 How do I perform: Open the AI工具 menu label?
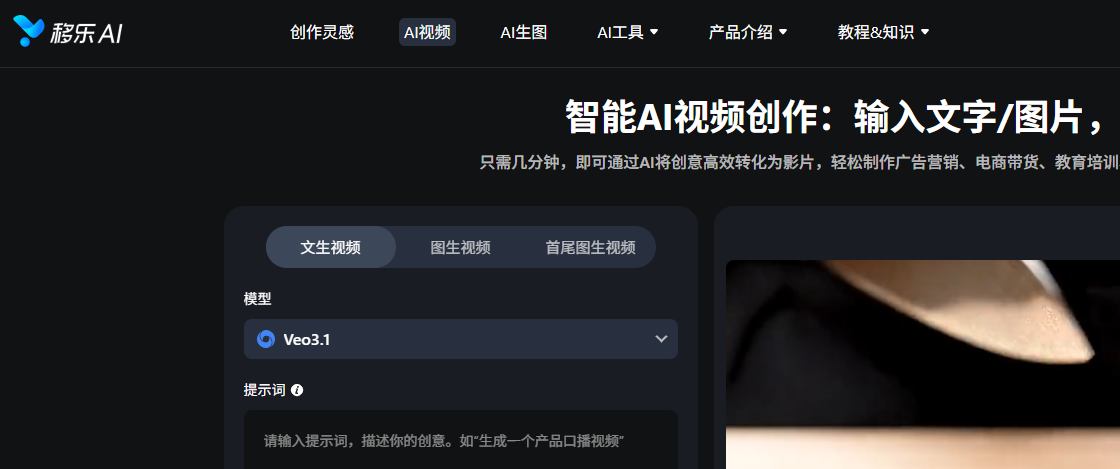pyautogui.click(x=620, y=32)
